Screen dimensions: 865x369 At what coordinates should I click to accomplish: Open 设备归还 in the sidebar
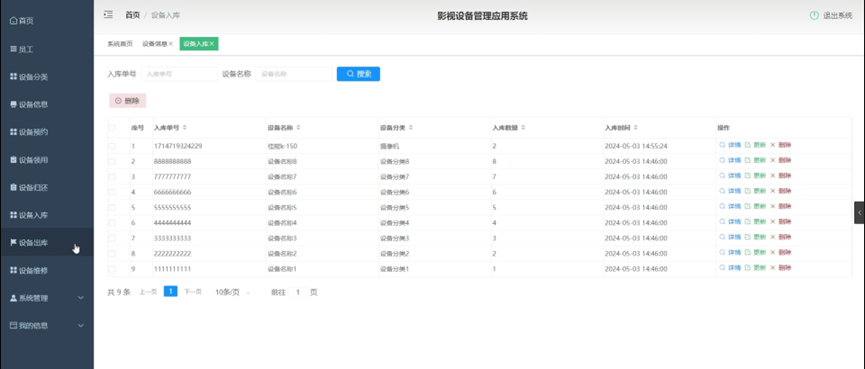[47, 187]
